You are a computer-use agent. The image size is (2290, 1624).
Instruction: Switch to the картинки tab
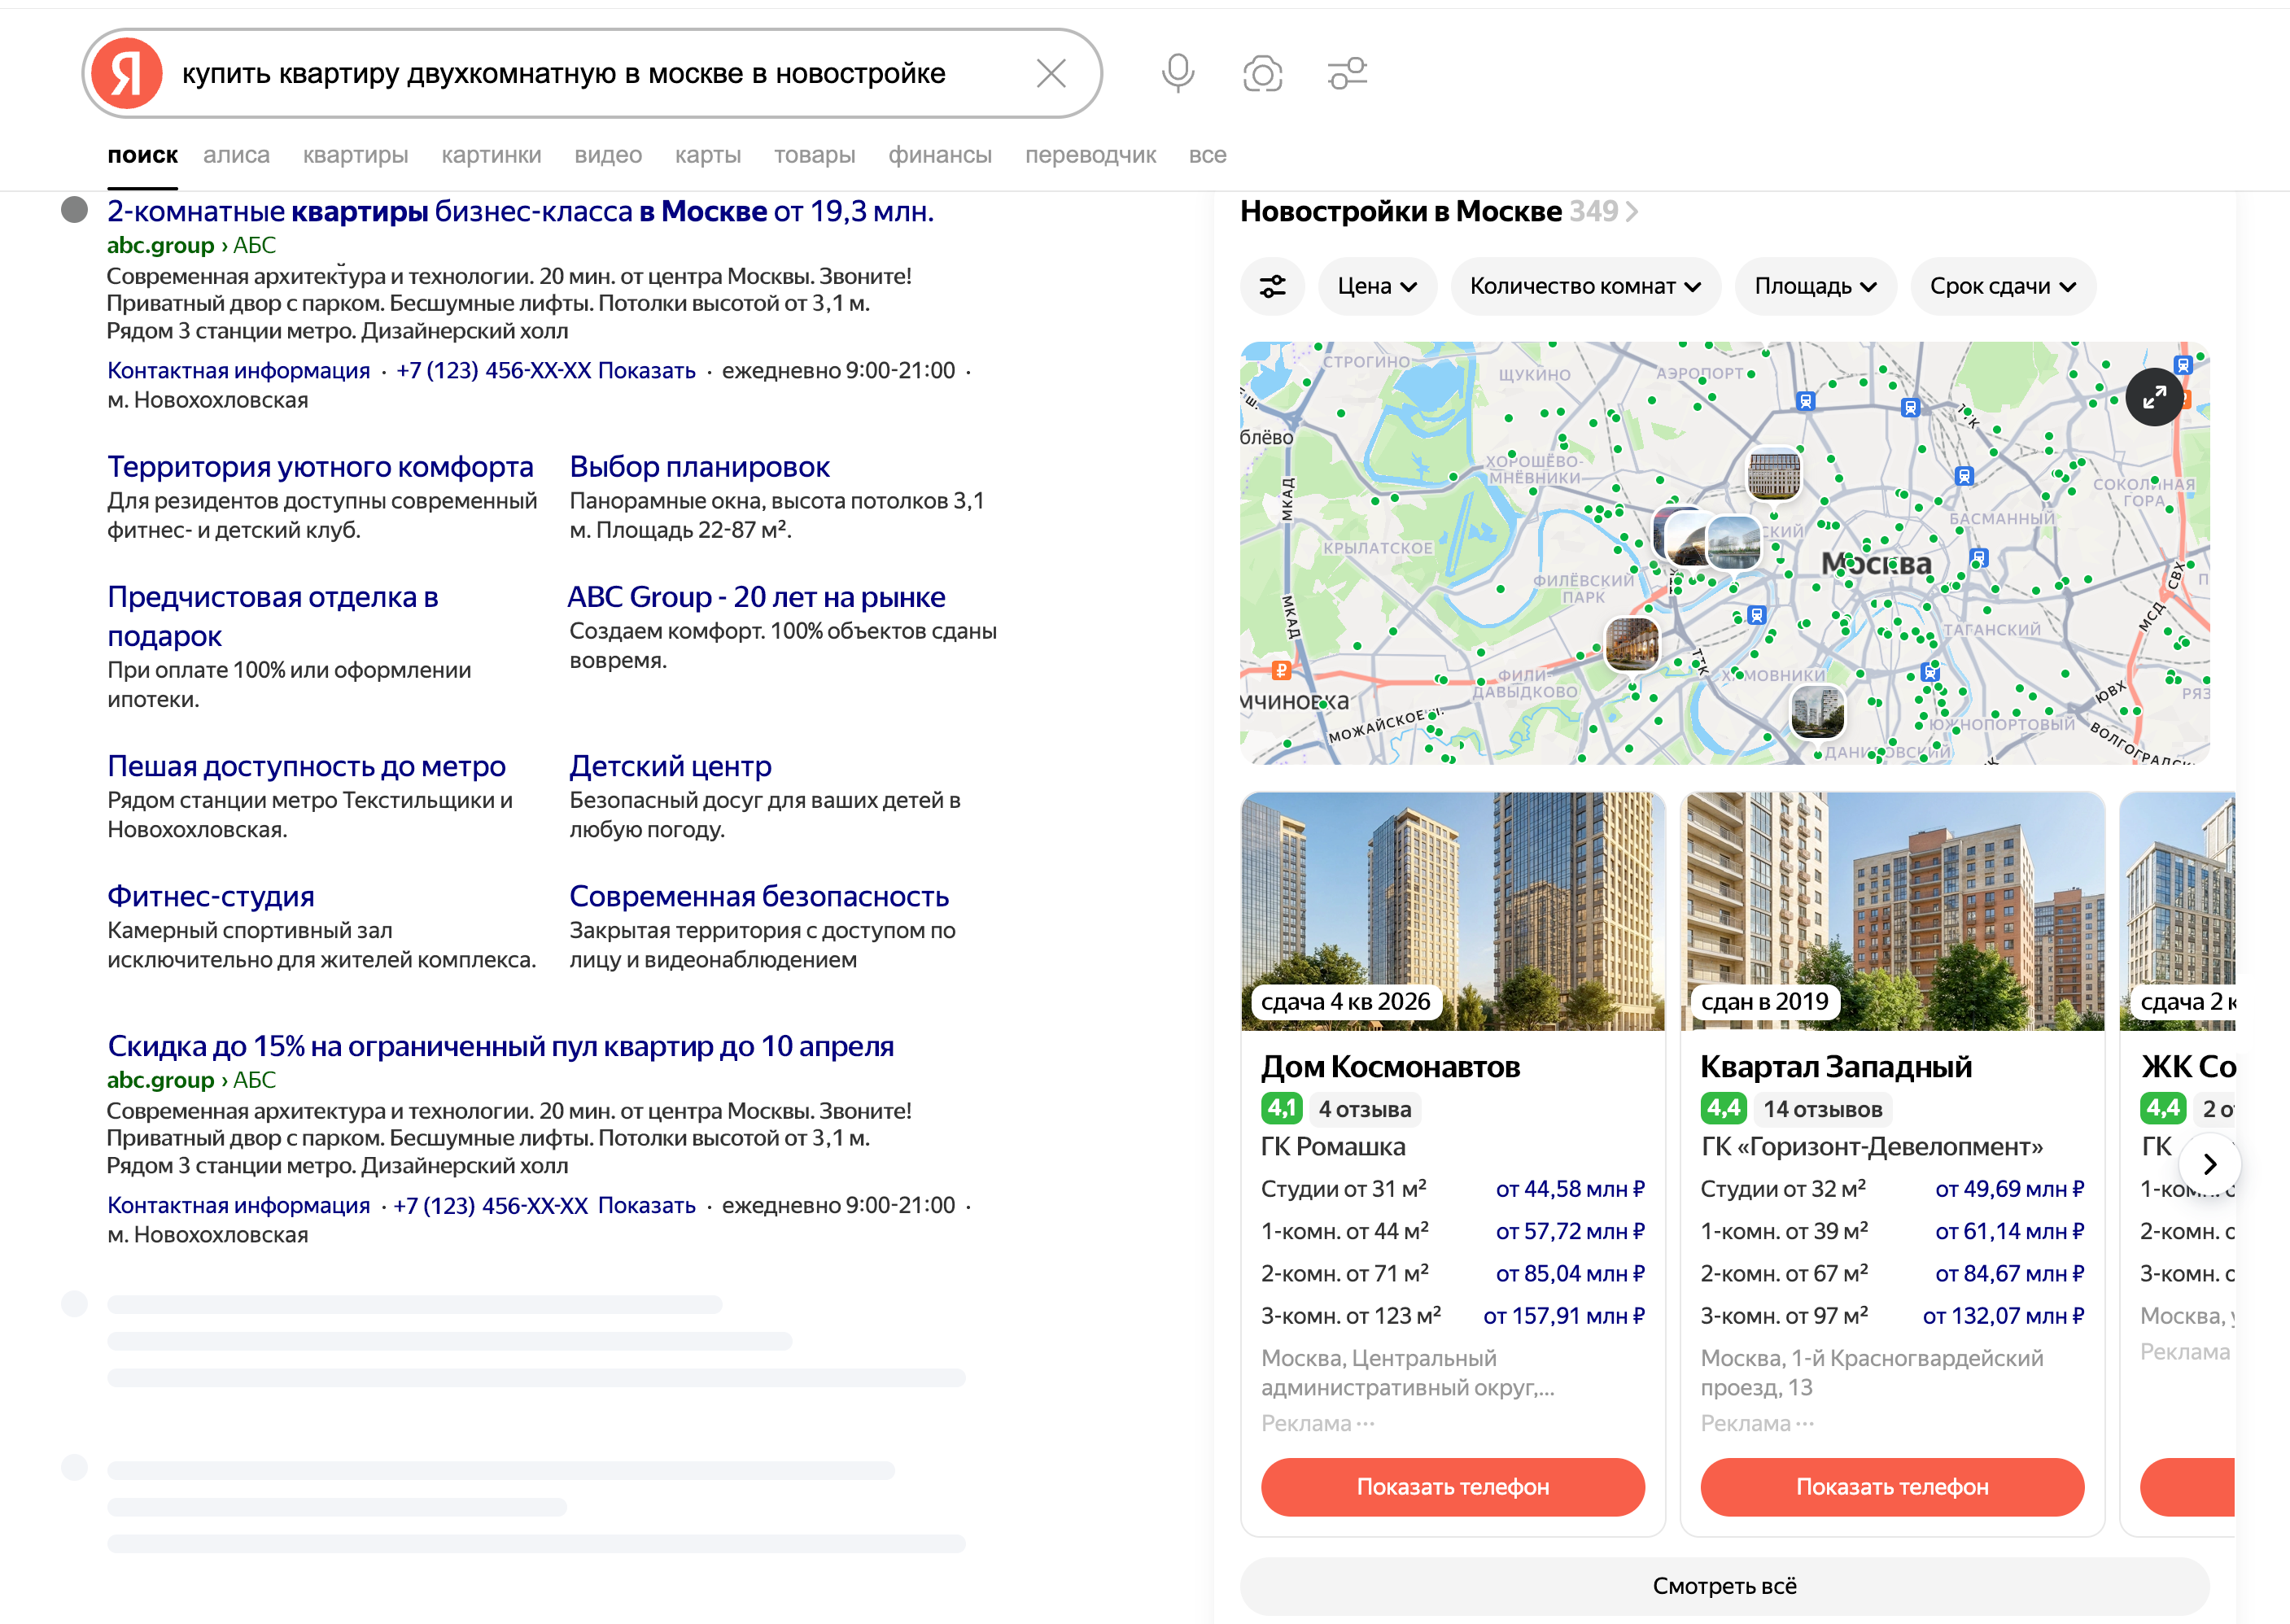(x=491, y=155)
